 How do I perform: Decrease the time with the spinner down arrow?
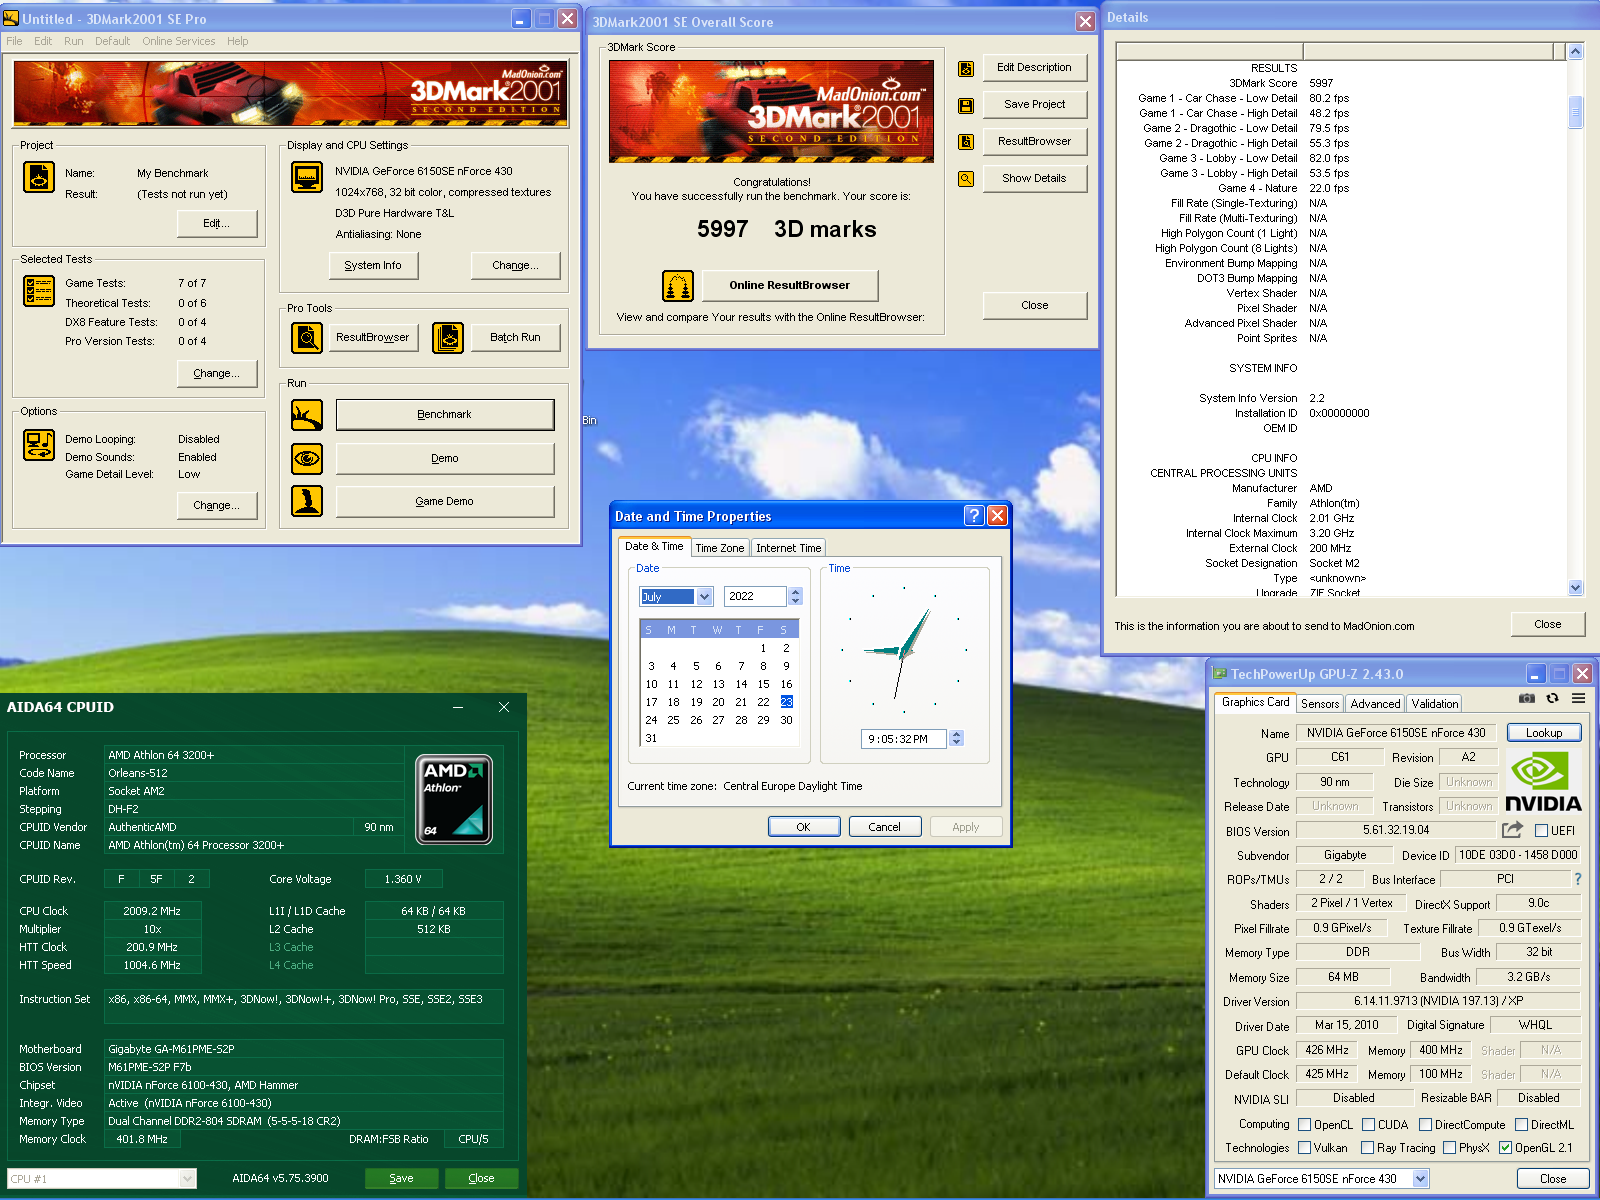point(957,743)
